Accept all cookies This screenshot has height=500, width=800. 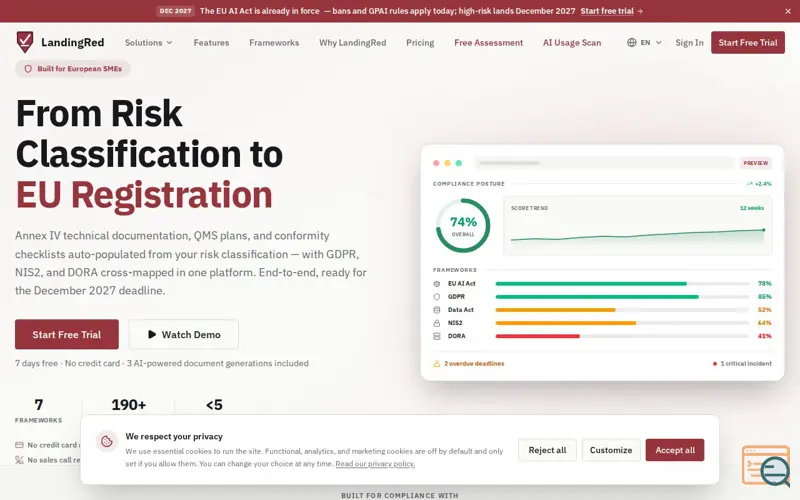coord(675,450)
